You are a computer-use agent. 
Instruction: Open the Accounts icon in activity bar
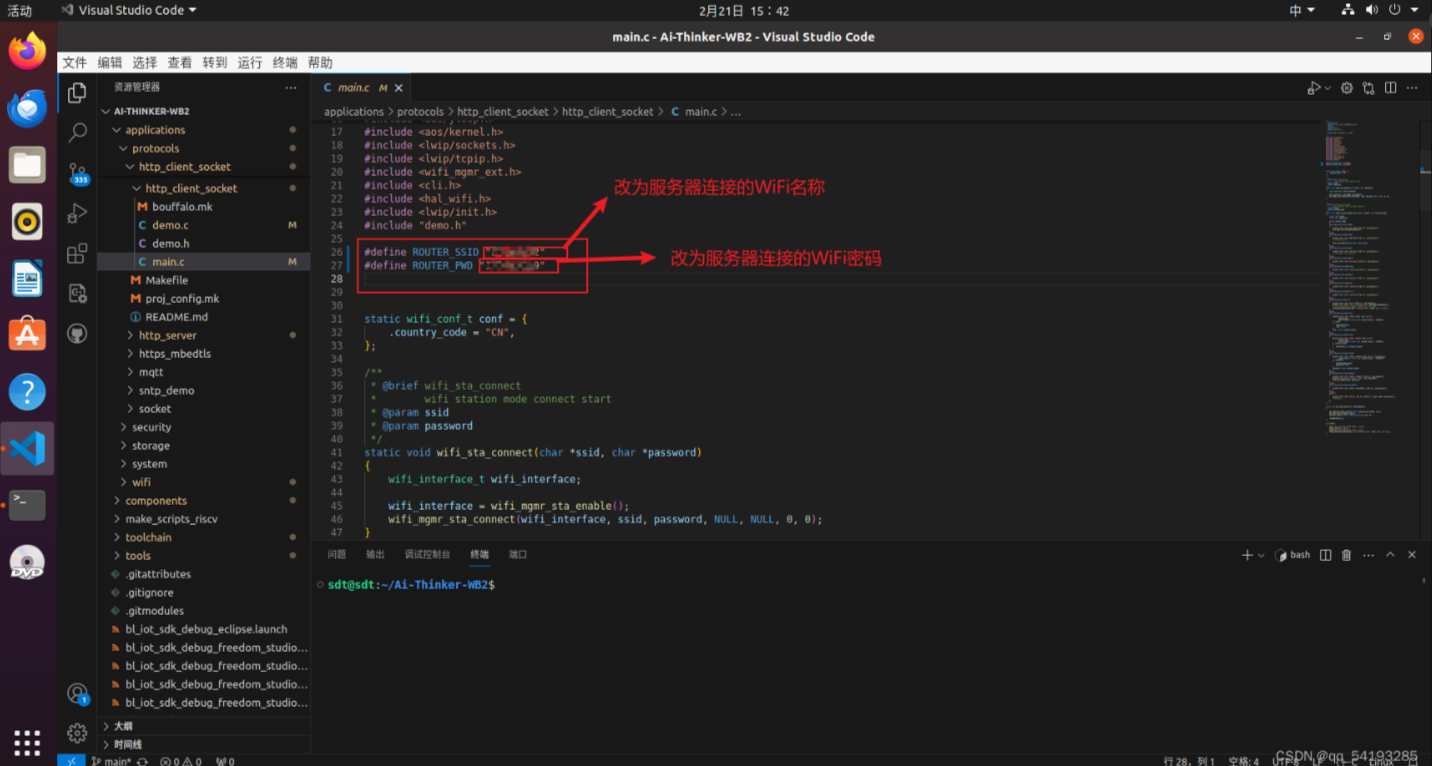(x=77, y=694)
